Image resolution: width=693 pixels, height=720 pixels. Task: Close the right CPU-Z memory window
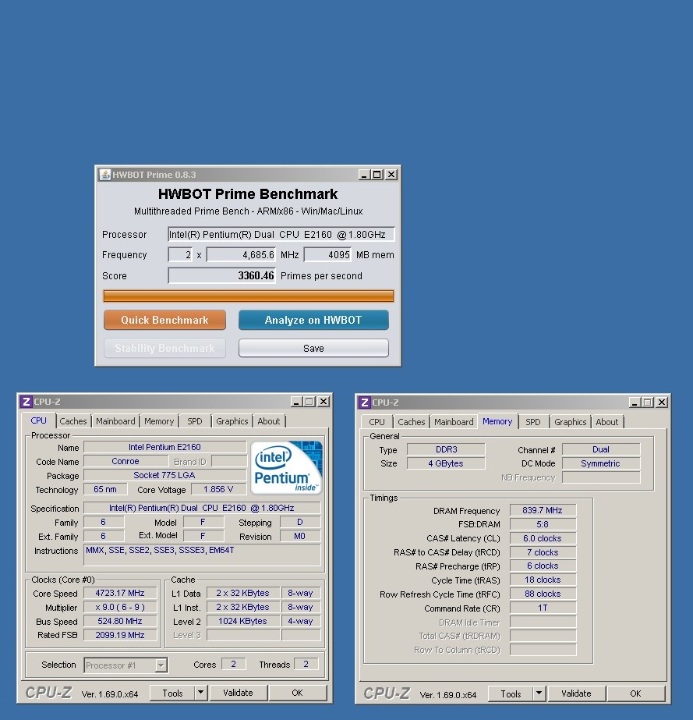(662, 403)
